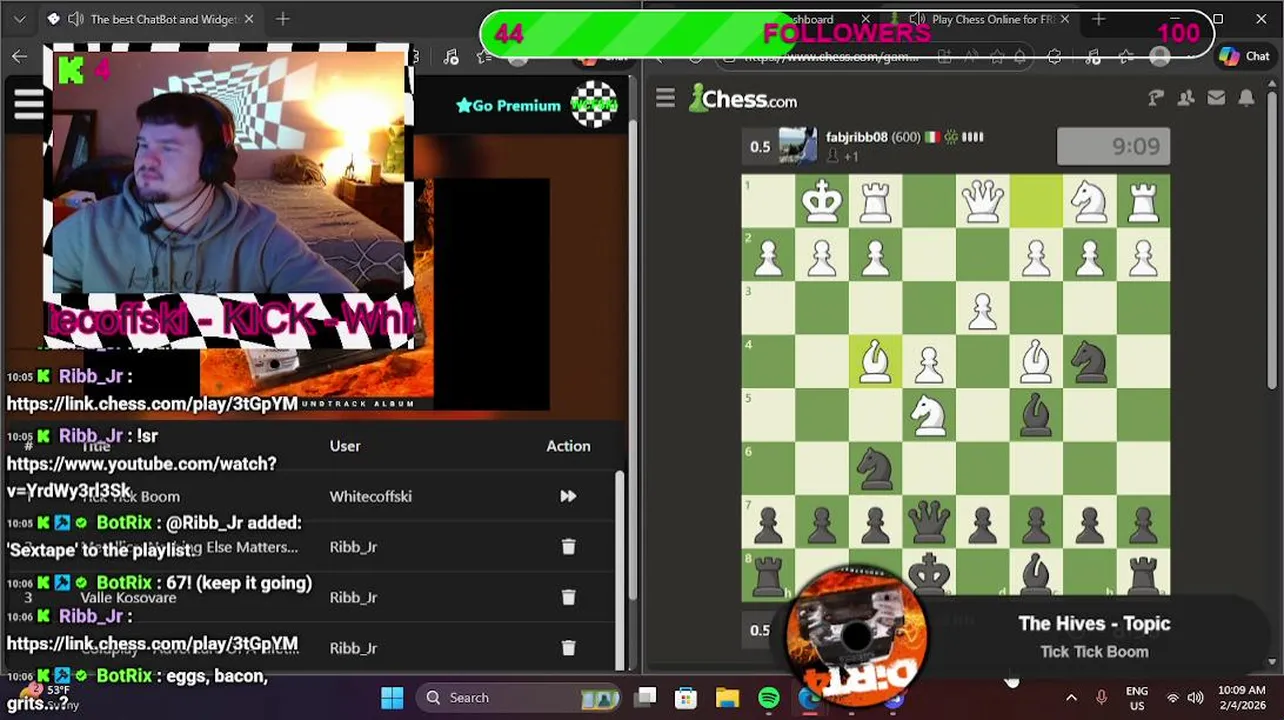This screenshot has width=1284, height=720.
Task: Open File Explorer from the taskbar
Action: coord(727,697)
